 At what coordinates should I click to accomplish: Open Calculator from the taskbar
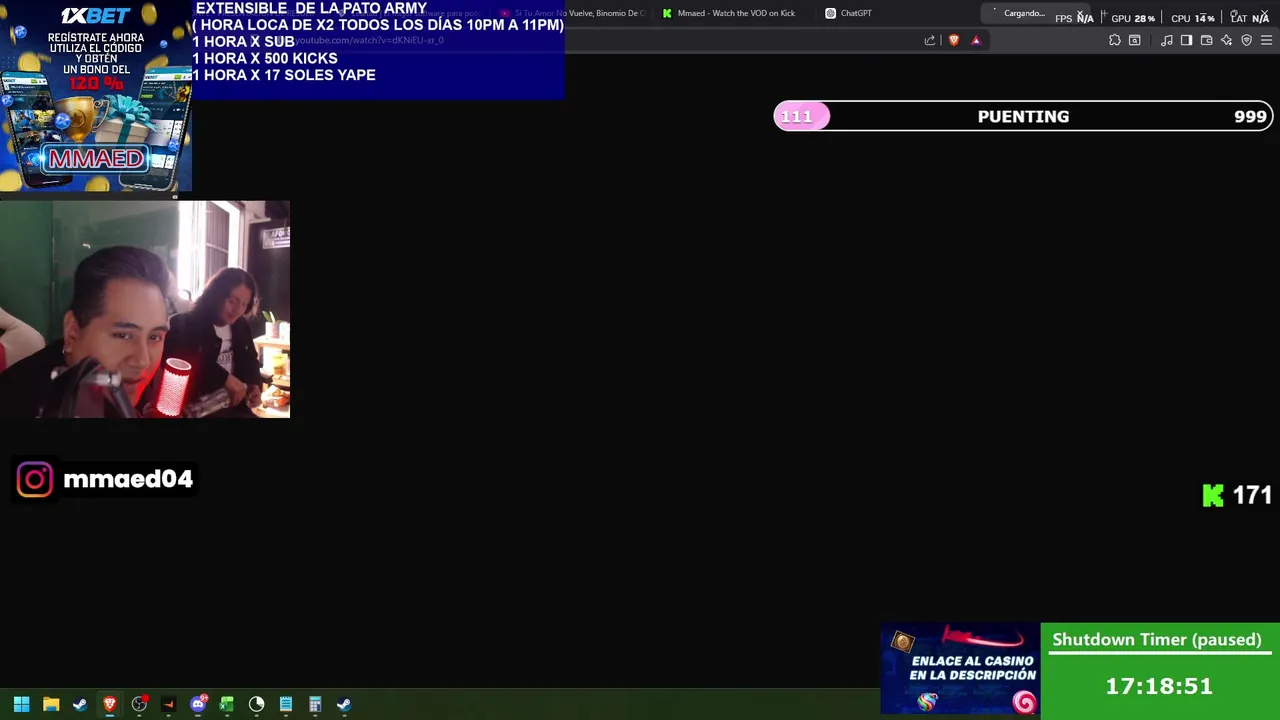[x=315, y=704]
